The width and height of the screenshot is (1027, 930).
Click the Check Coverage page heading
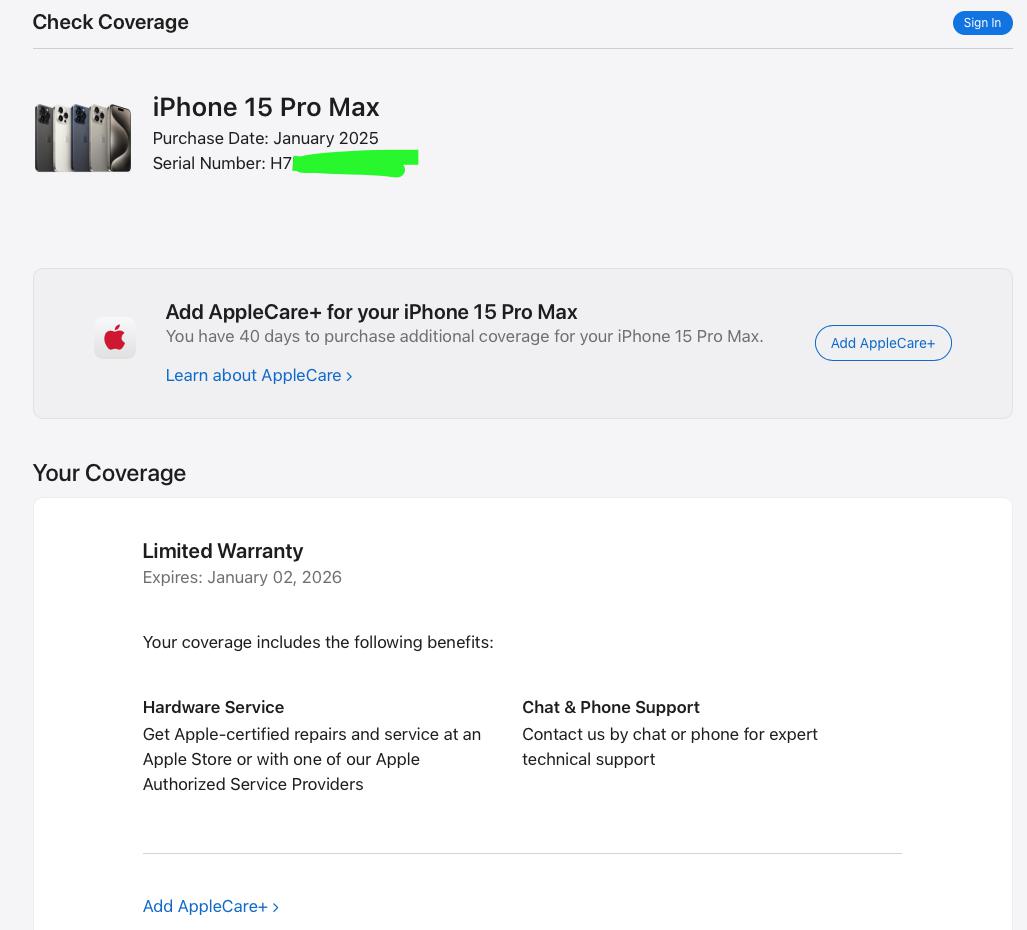click(x=111, y=22)
